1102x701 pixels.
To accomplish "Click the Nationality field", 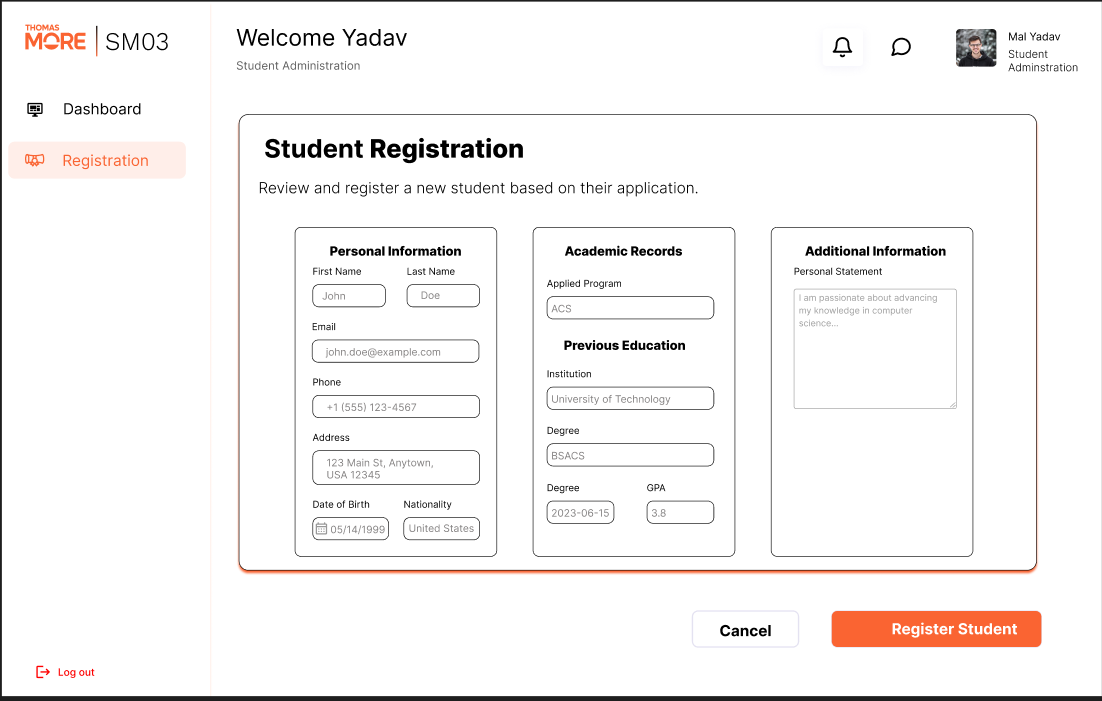I will point(441,528).
